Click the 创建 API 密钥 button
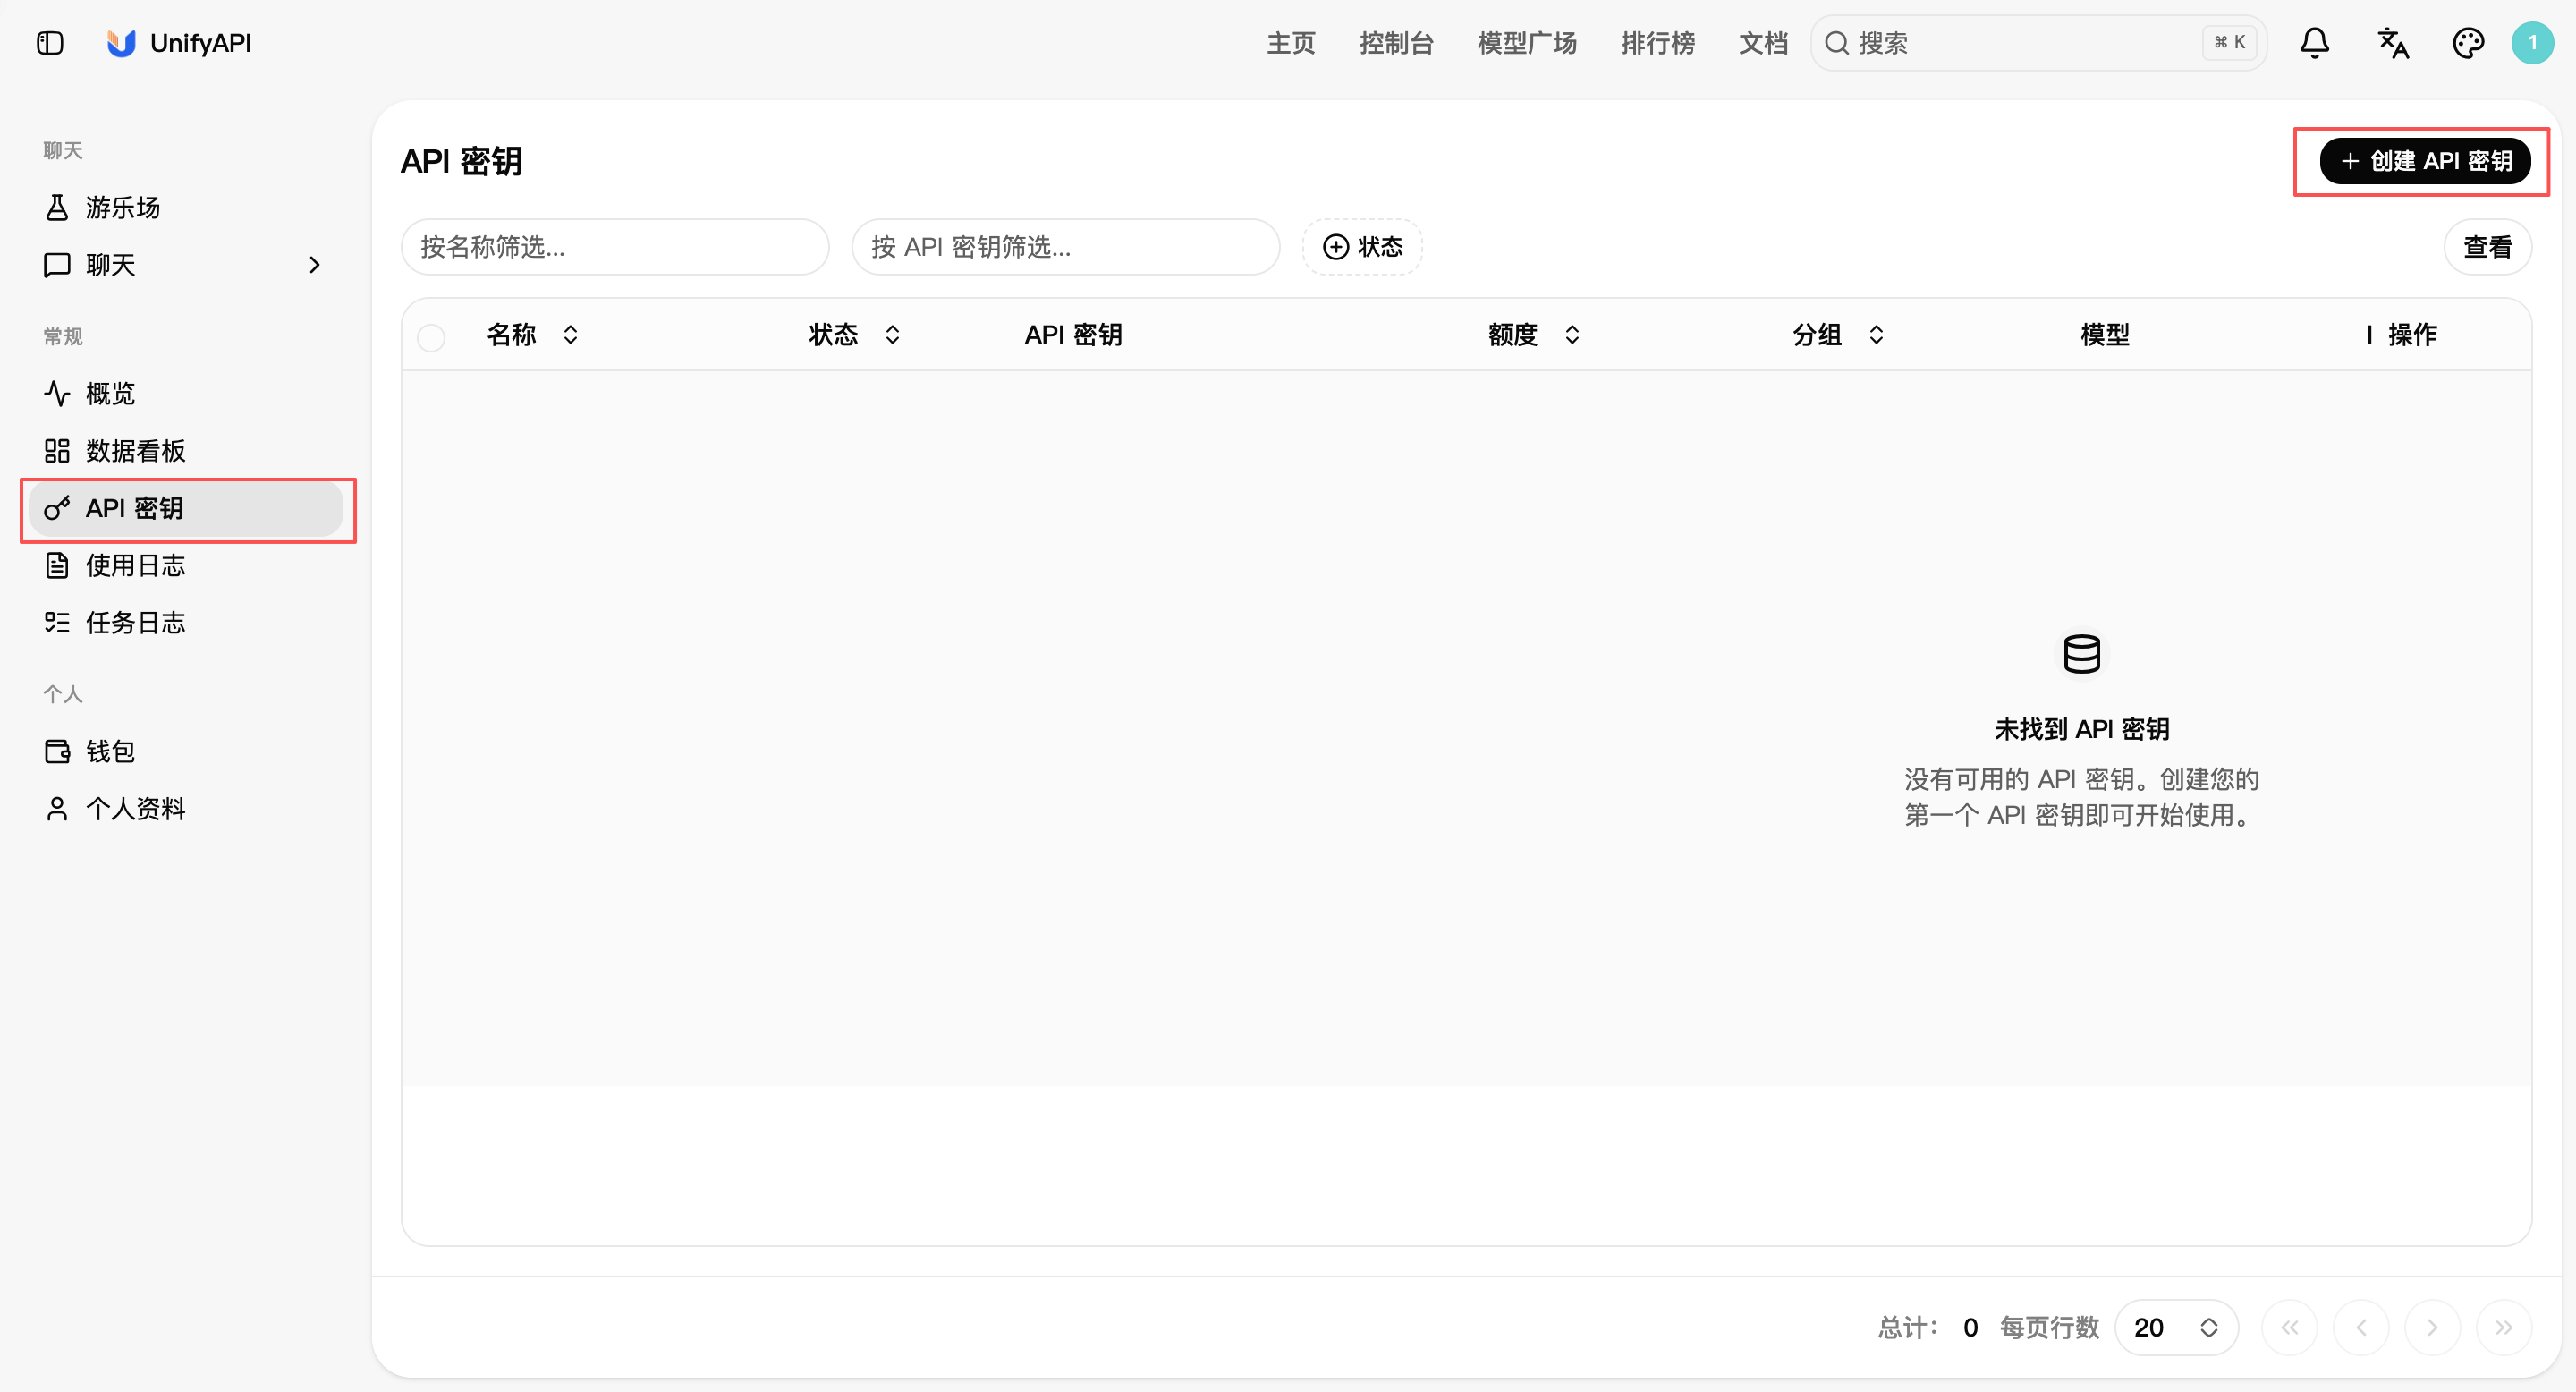This screenshot has height=1392, width=2576. 2425,161
